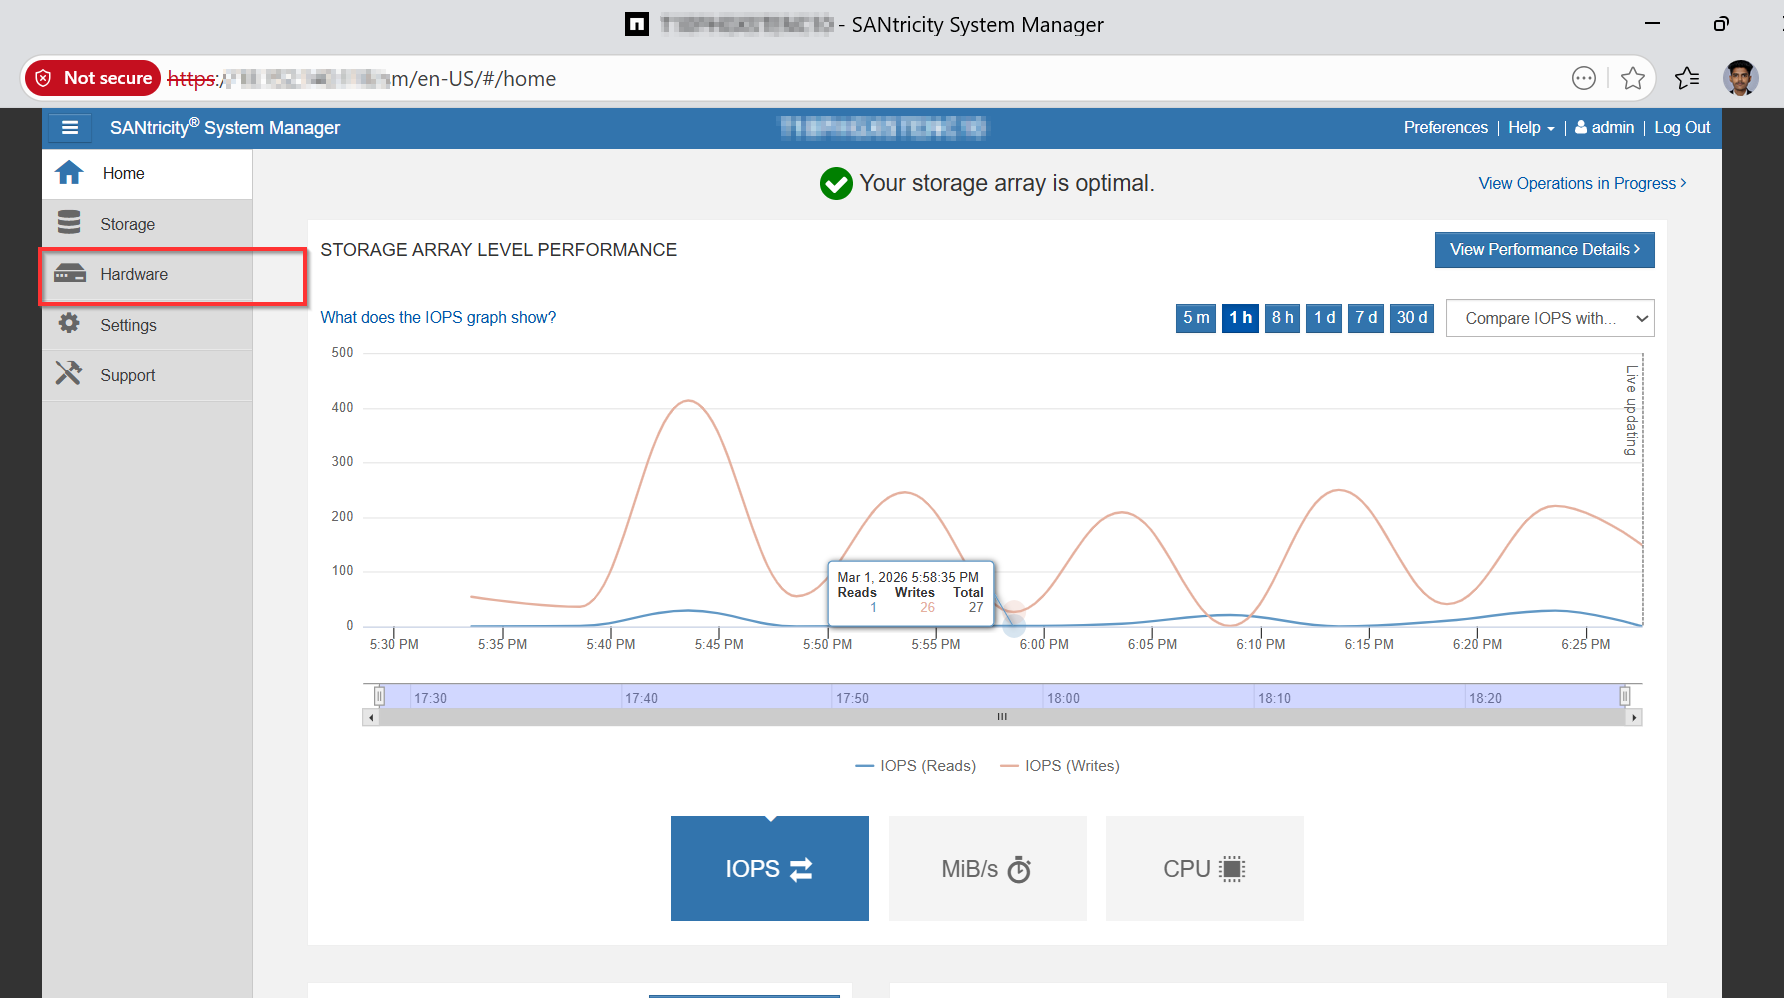Click the Hardware controller icon
The image size is (1784, 998).
(x=69, y=274)
